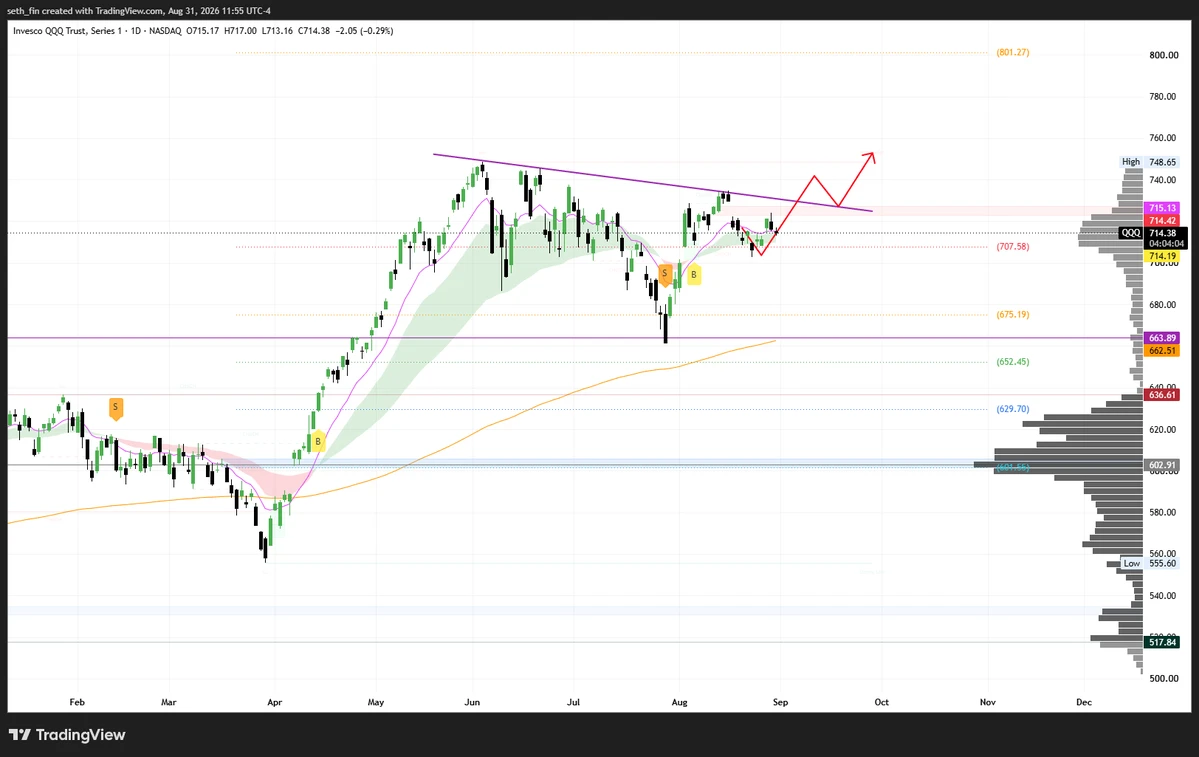Select the magenta 715.13 price label
The height and width of the screenshot is (757, 1199).
1162,208
